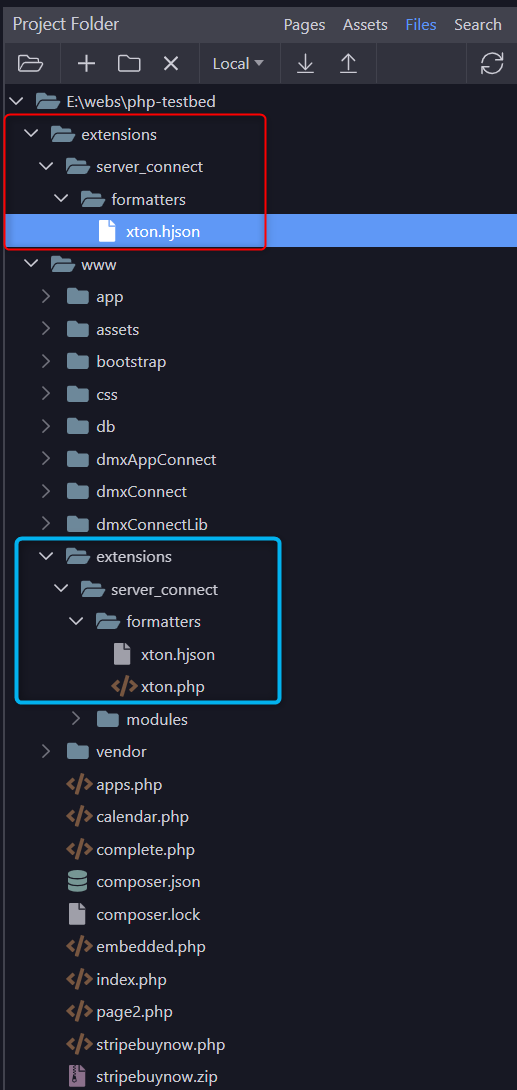
Task: Click the new file plus icon
Action: pyautogui.click(x=86, y=64)
